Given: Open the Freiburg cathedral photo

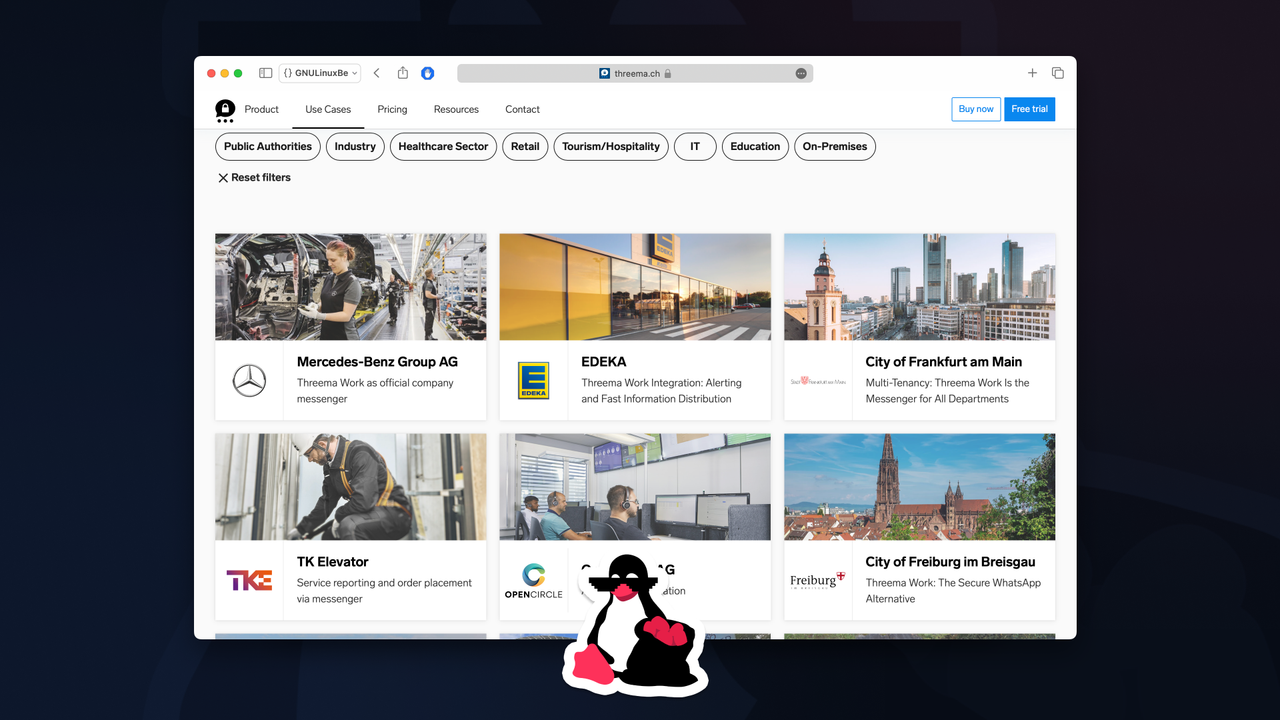Looking at the screenshot, I should tap(920, 487).
